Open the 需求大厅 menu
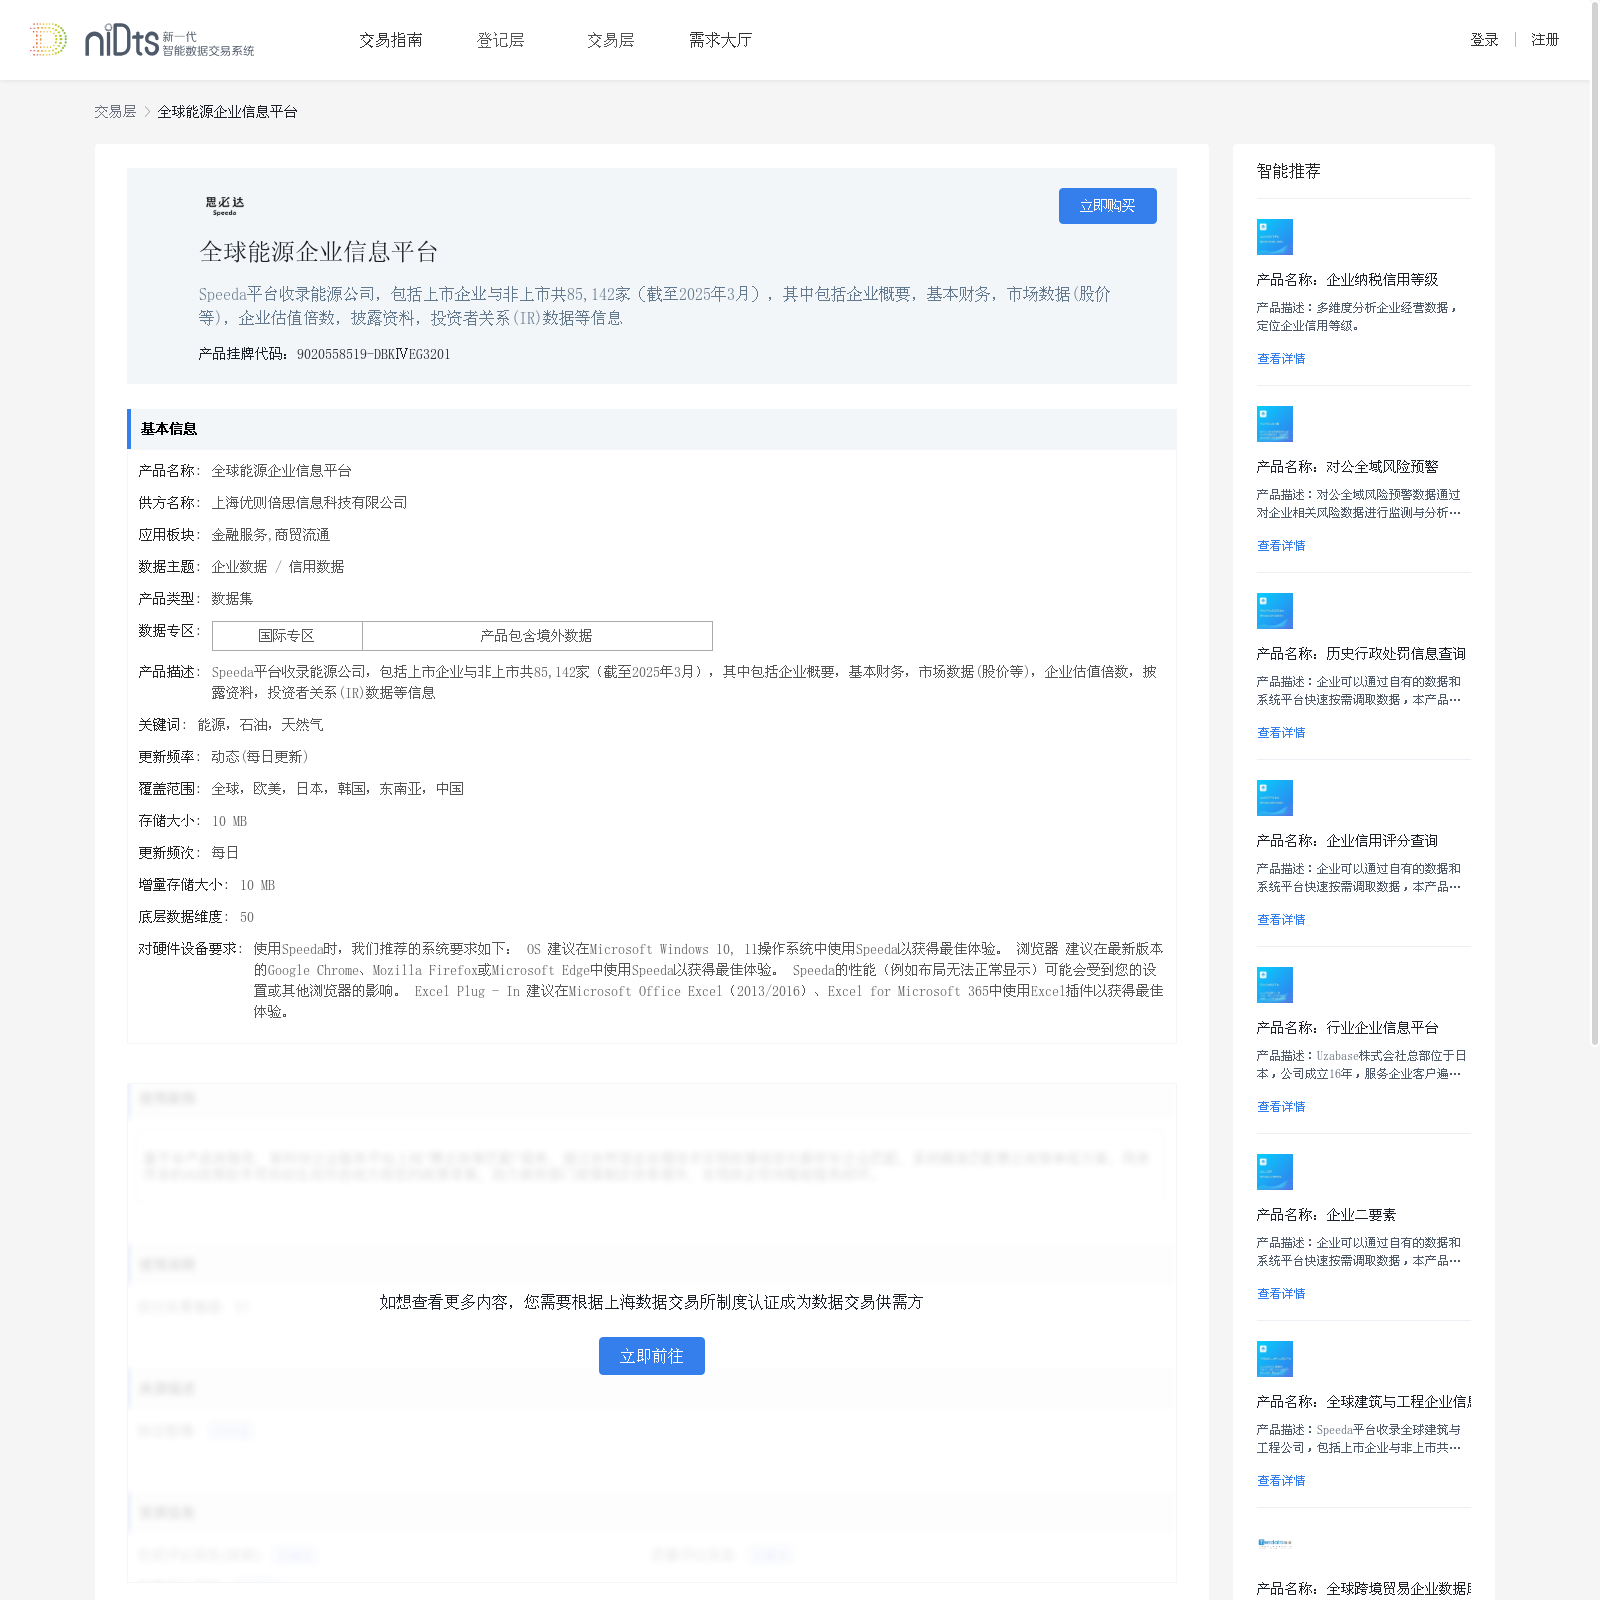The image size is (1600, 1600). [x=721, y=40]
